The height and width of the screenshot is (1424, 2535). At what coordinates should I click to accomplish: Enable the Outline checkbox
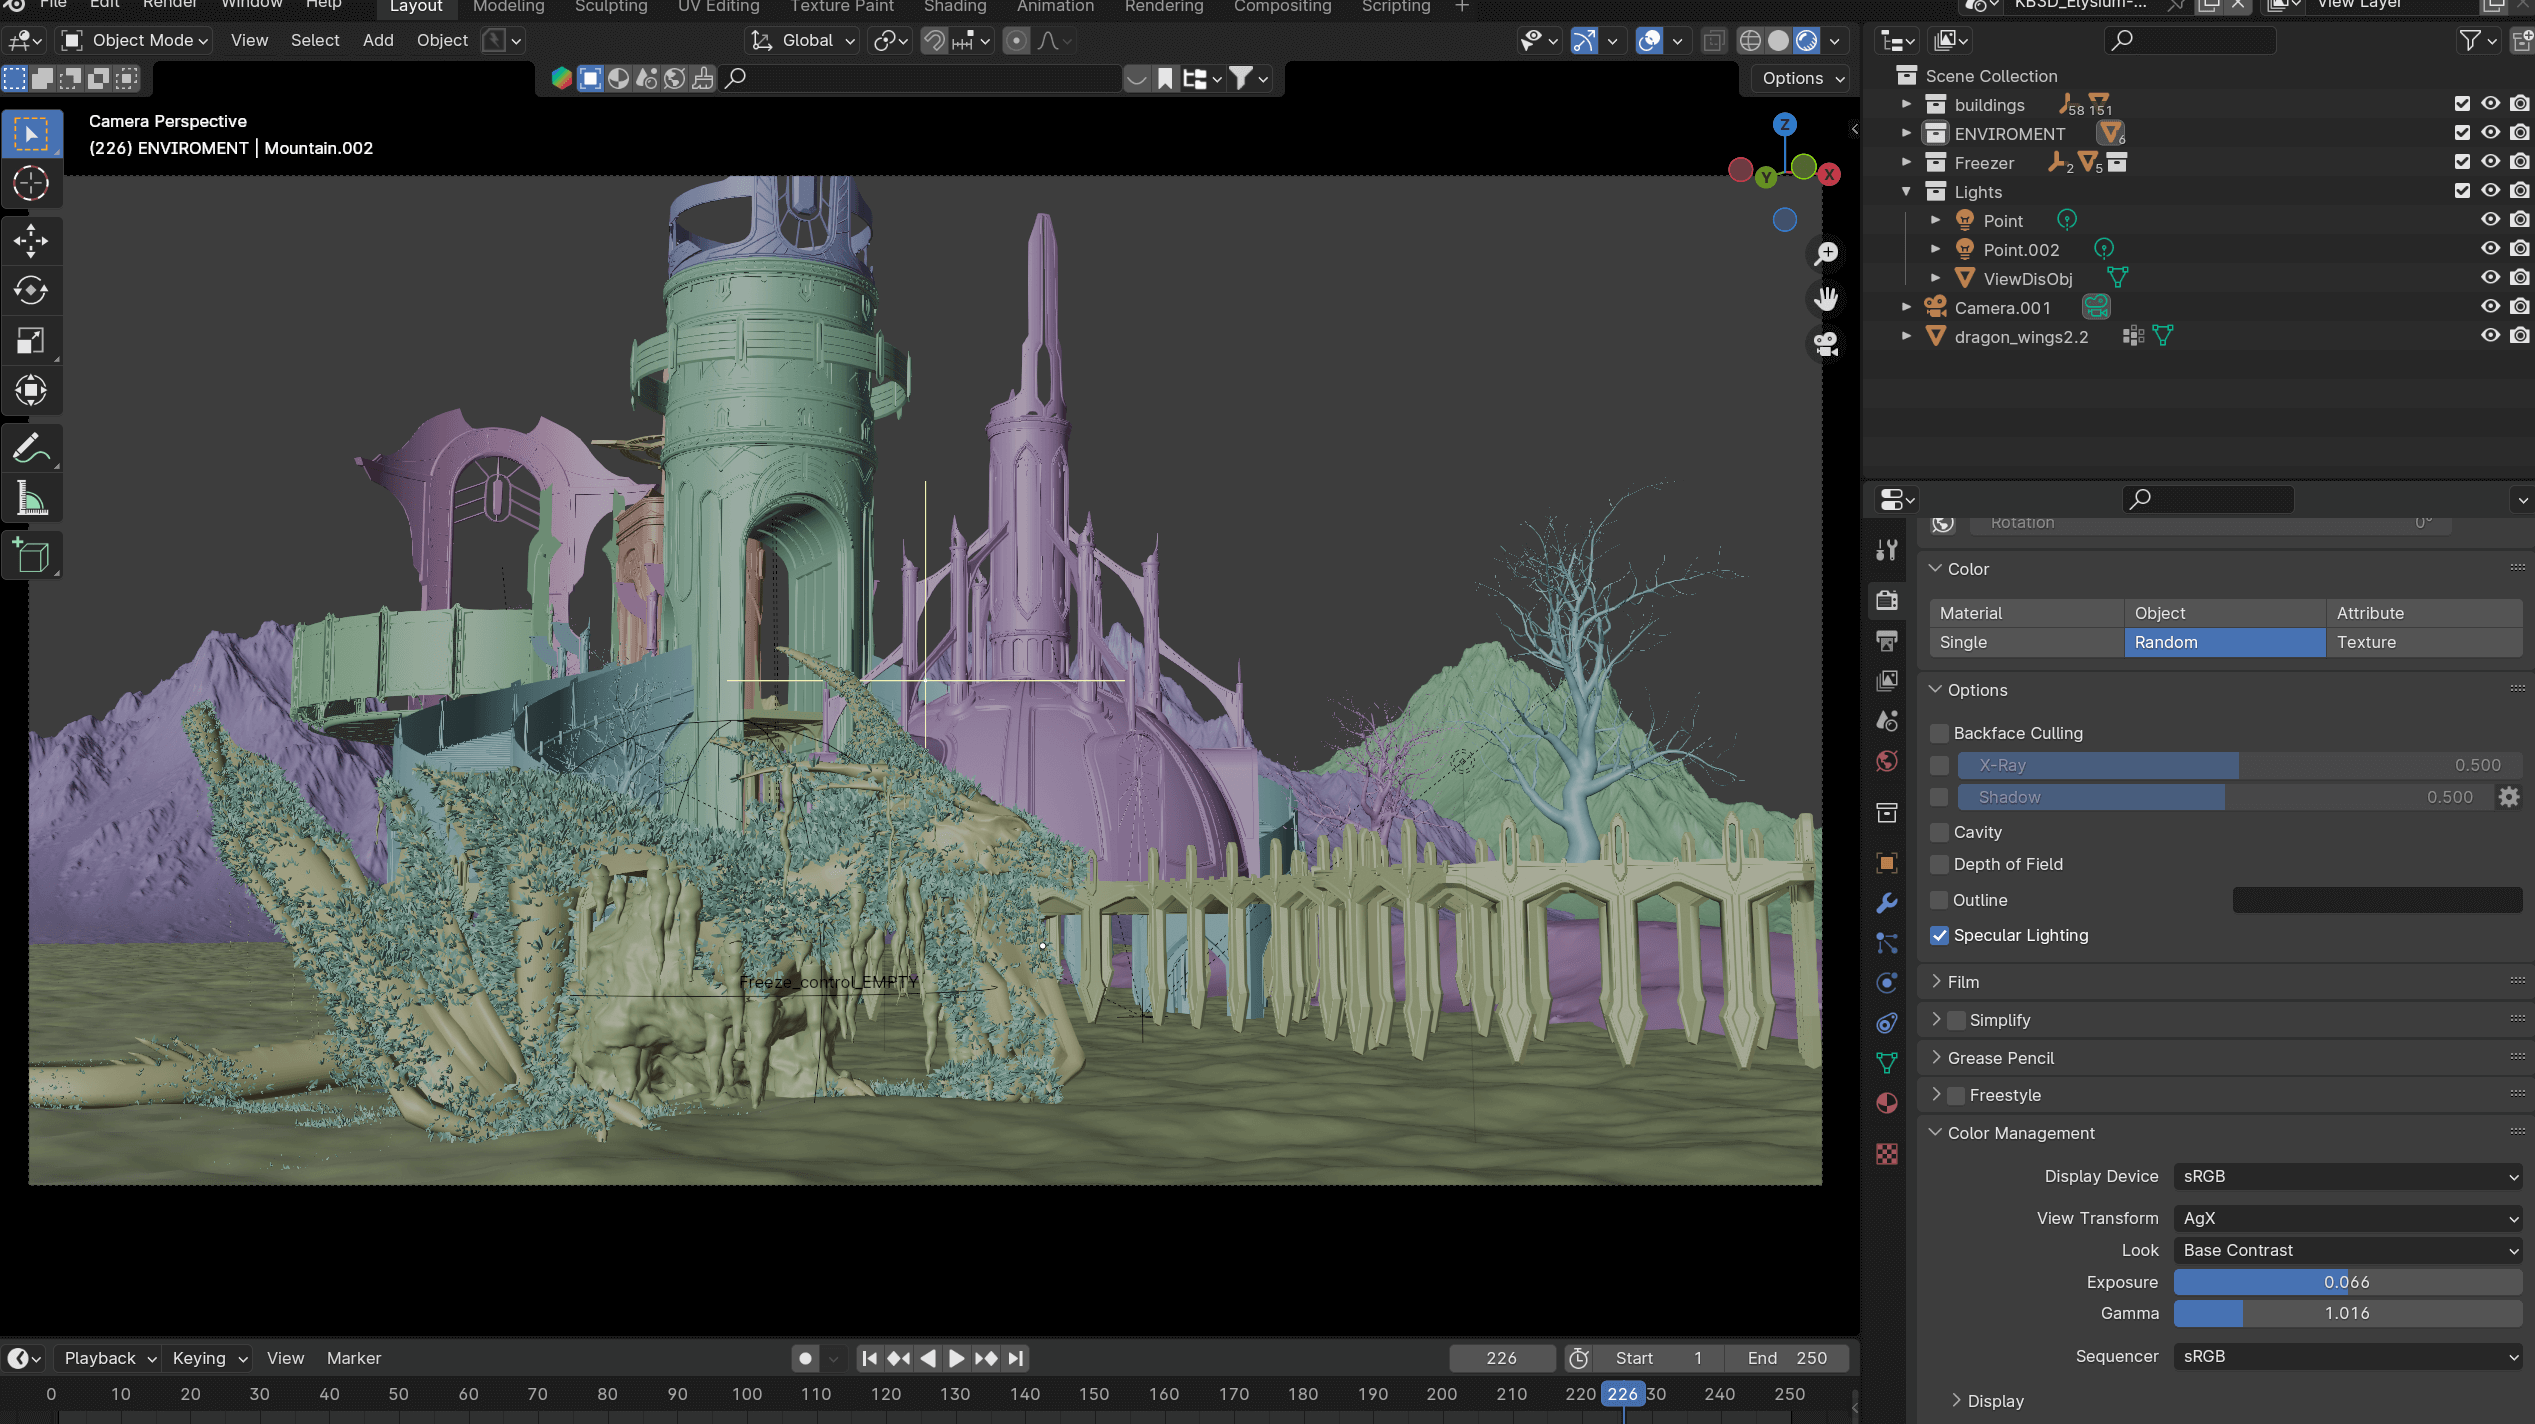click(1939, 900)
